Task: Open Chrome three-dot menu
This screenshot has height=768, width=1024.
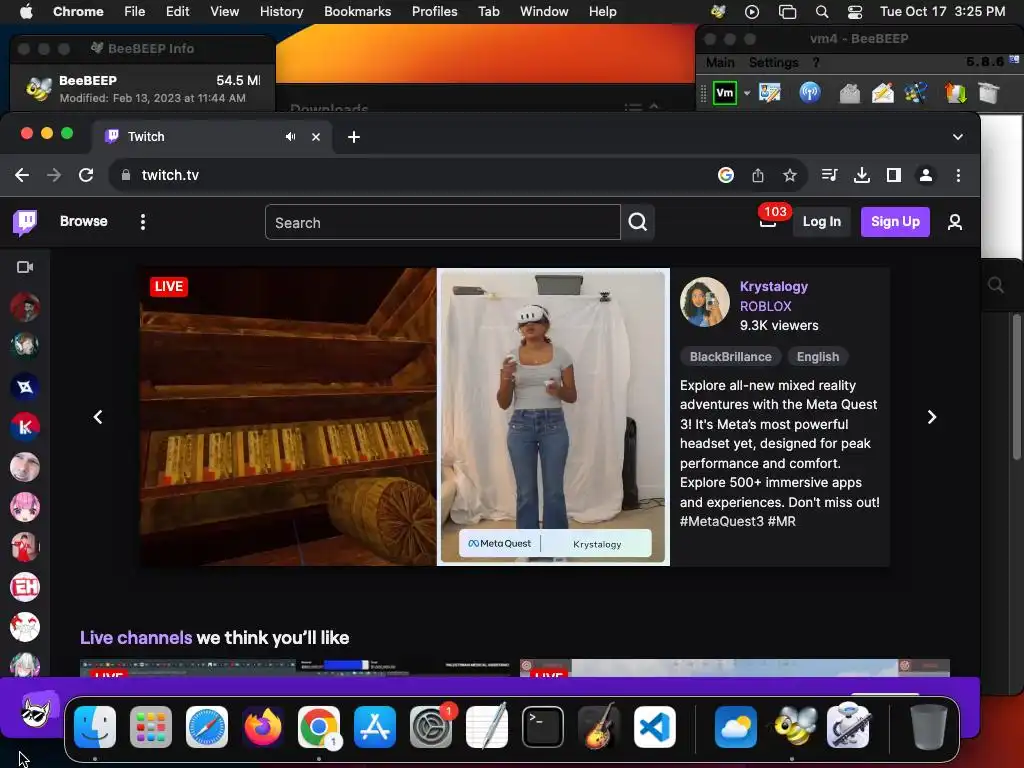Action: tap(958, 175)
